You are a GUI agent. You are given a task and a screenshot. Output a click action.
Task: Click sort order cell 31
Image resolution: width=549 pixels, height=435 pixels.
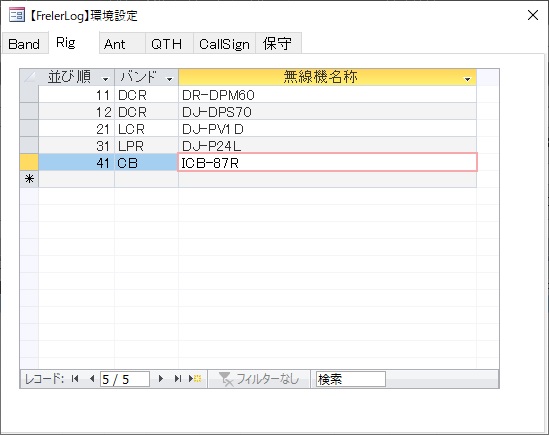pos(76,146)
